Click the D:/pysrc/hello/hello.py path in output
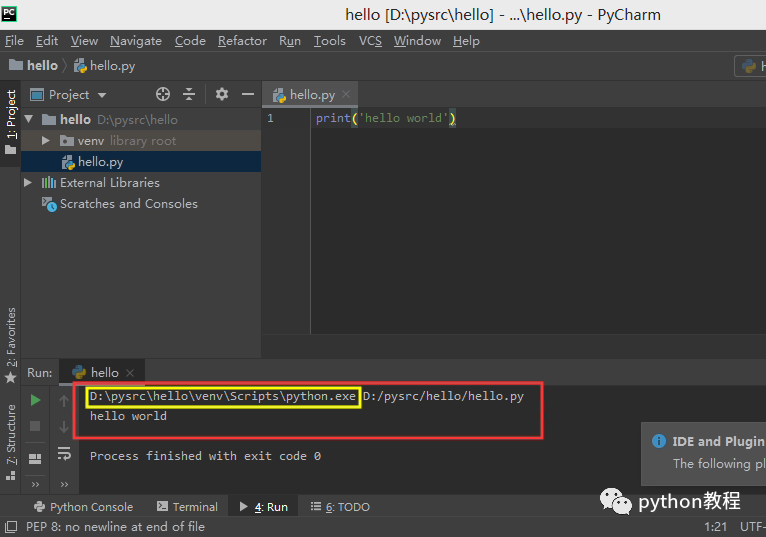 [443, 396]
